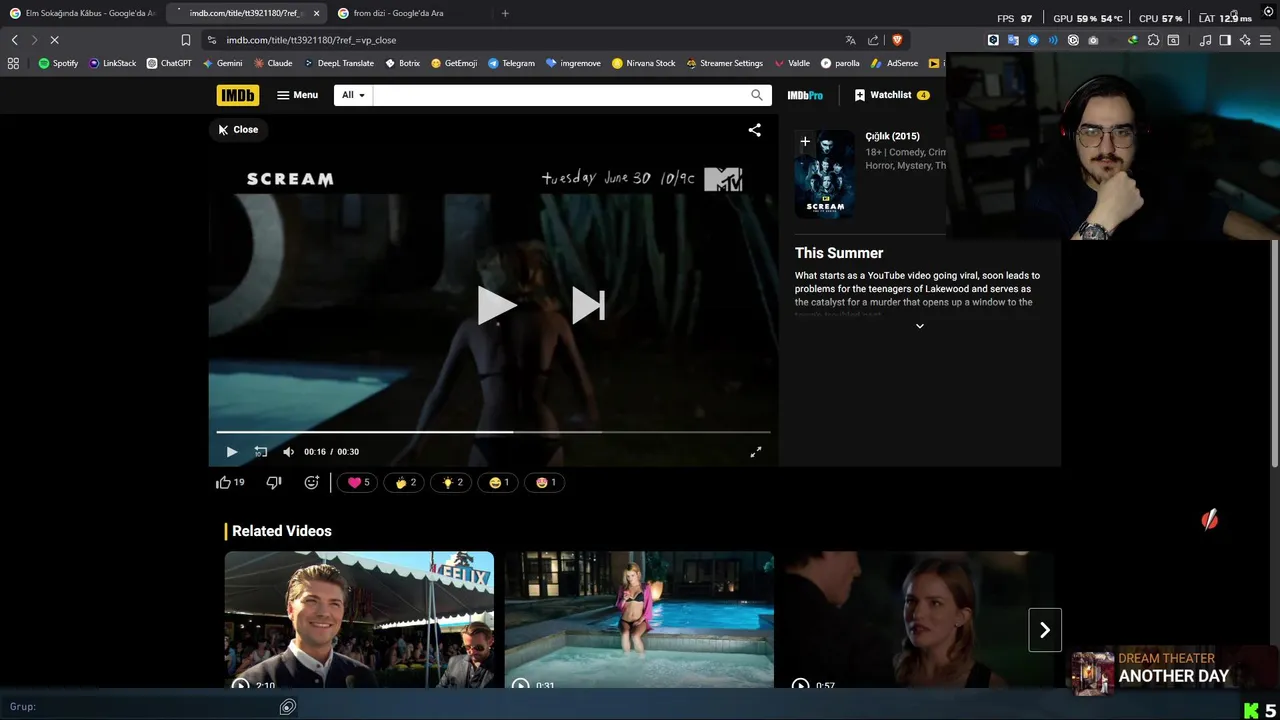Screen dimensions: 1280x720
Task: Click the Brave shields icon
Action: [897, 40]
